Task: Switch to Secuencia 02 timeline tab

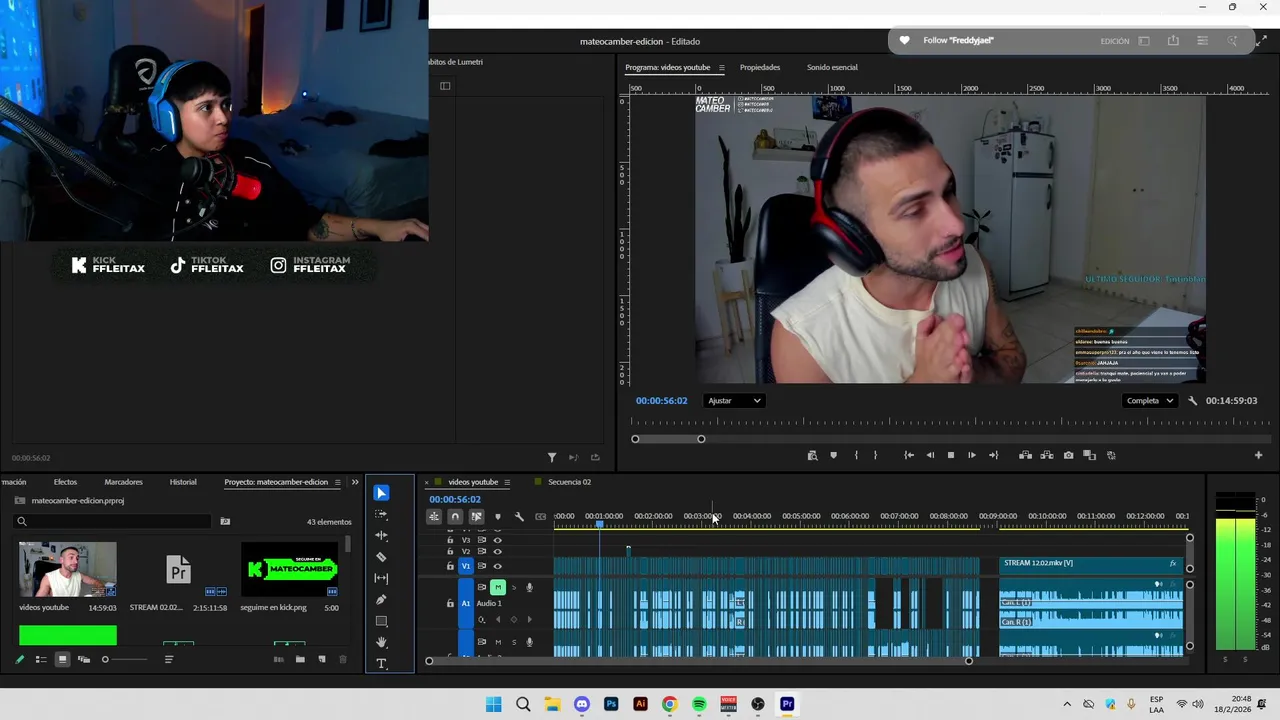Action: click(x=569, y=482)
